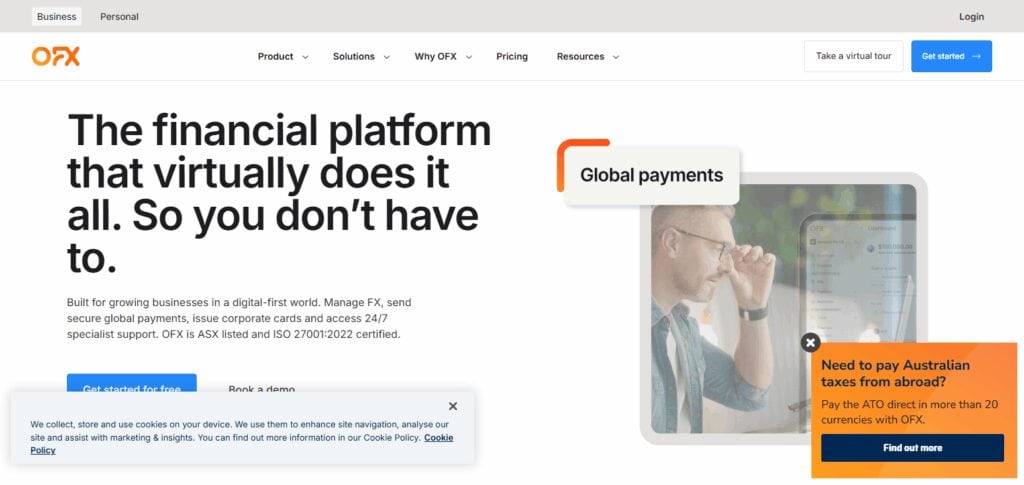This screenshot has height=485, width=1024.
Task: Go to the Pricing page
Action: coord(512,57)
